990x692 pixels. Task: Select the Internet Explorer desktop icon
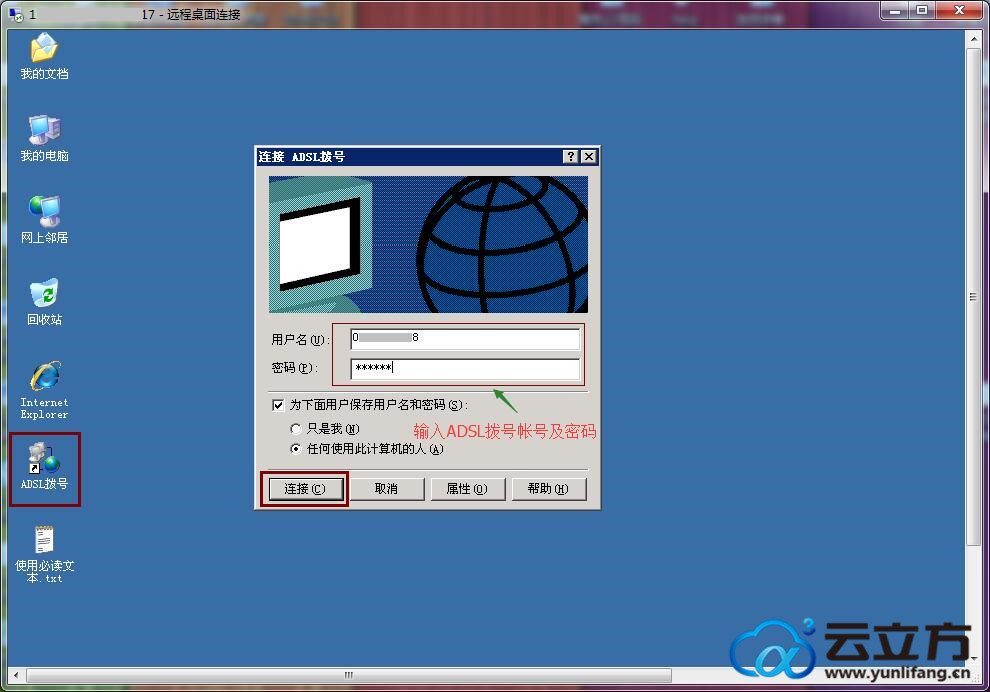pyautogui.click(x=44, y=390)
